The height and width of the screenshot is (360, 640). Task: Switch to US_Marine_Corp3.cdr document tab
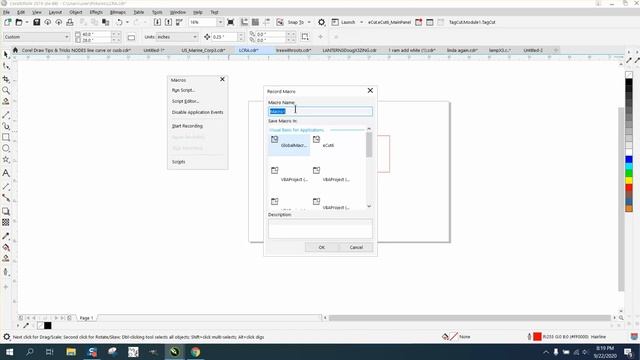click(203, 50)
